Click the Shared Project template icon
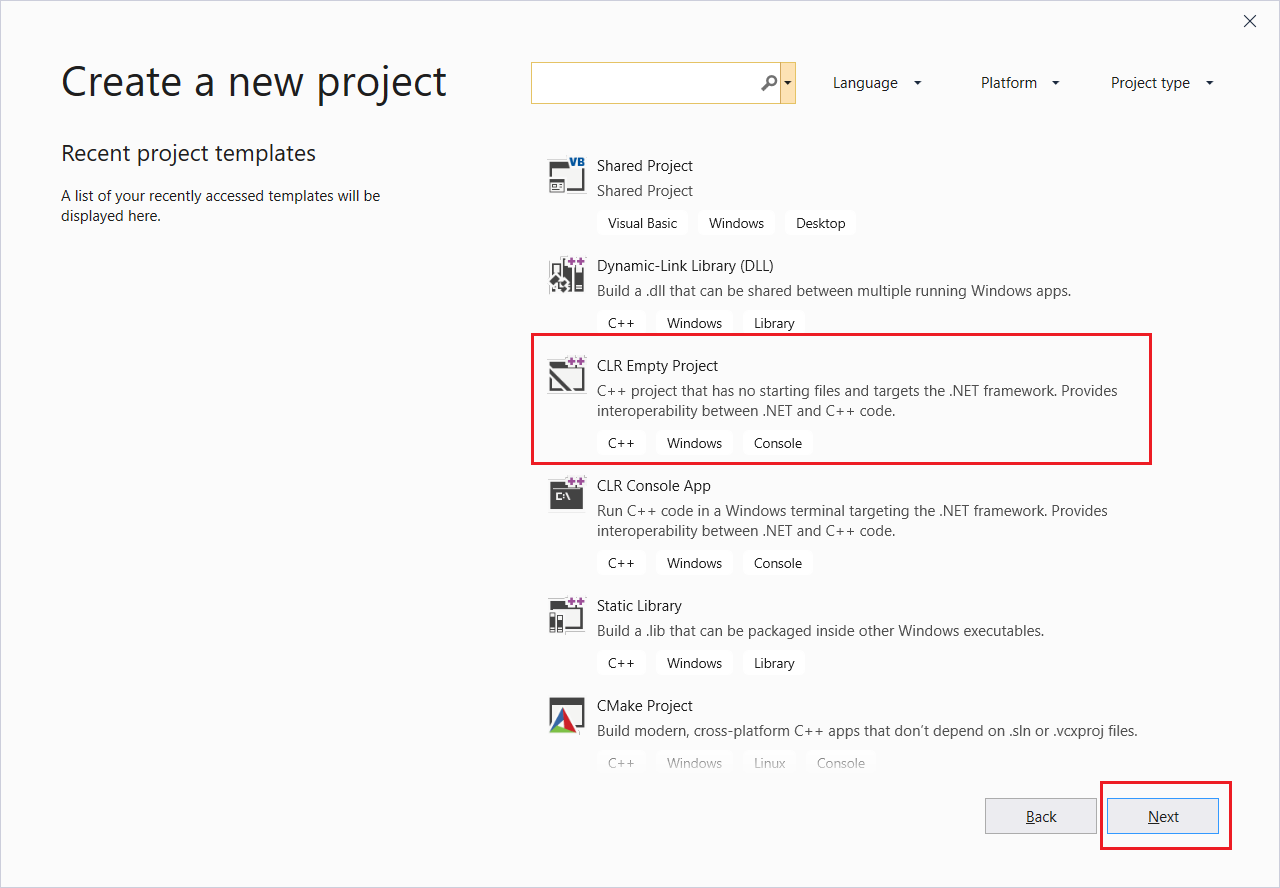The width and height of the screenshot is (1280, 888). 566,176
